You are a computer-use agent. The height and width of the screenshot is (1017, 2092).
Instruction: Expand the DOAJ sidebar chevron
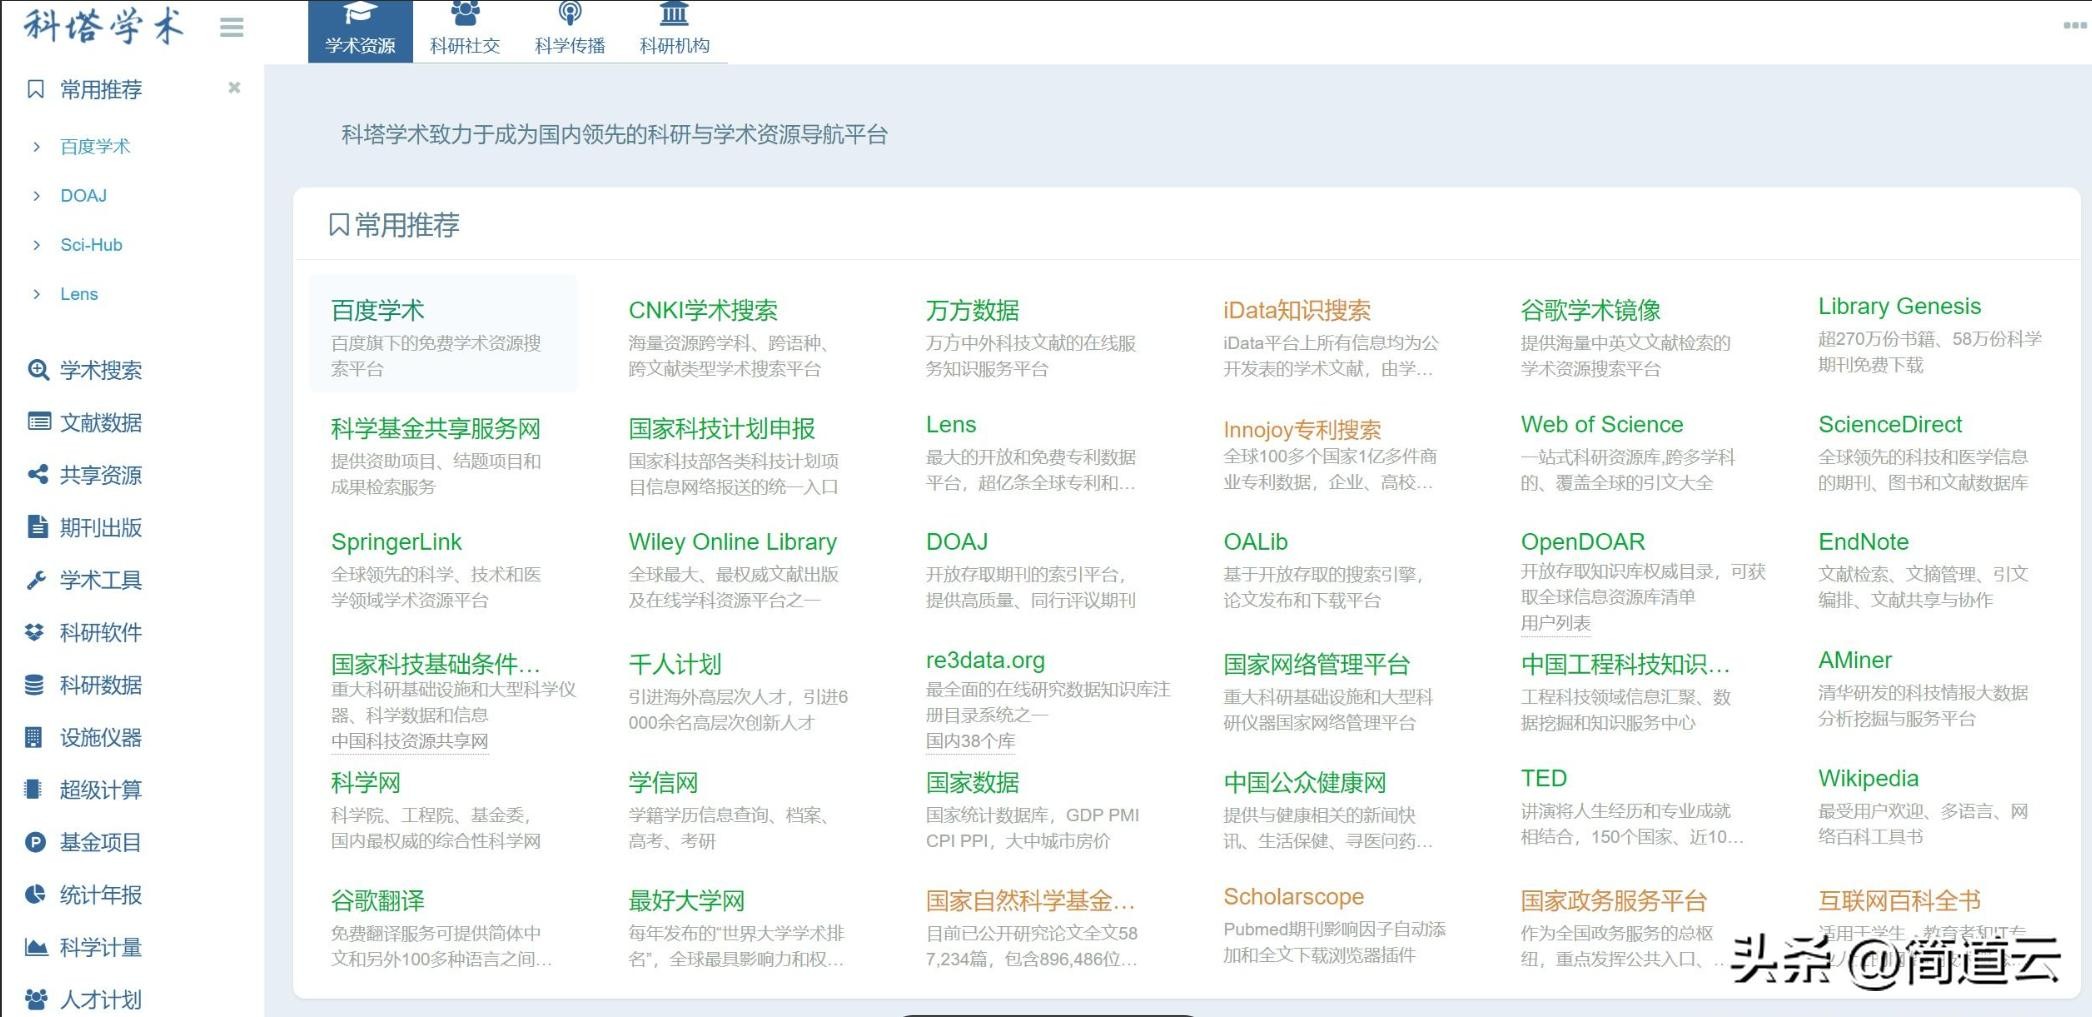point(37,196)
